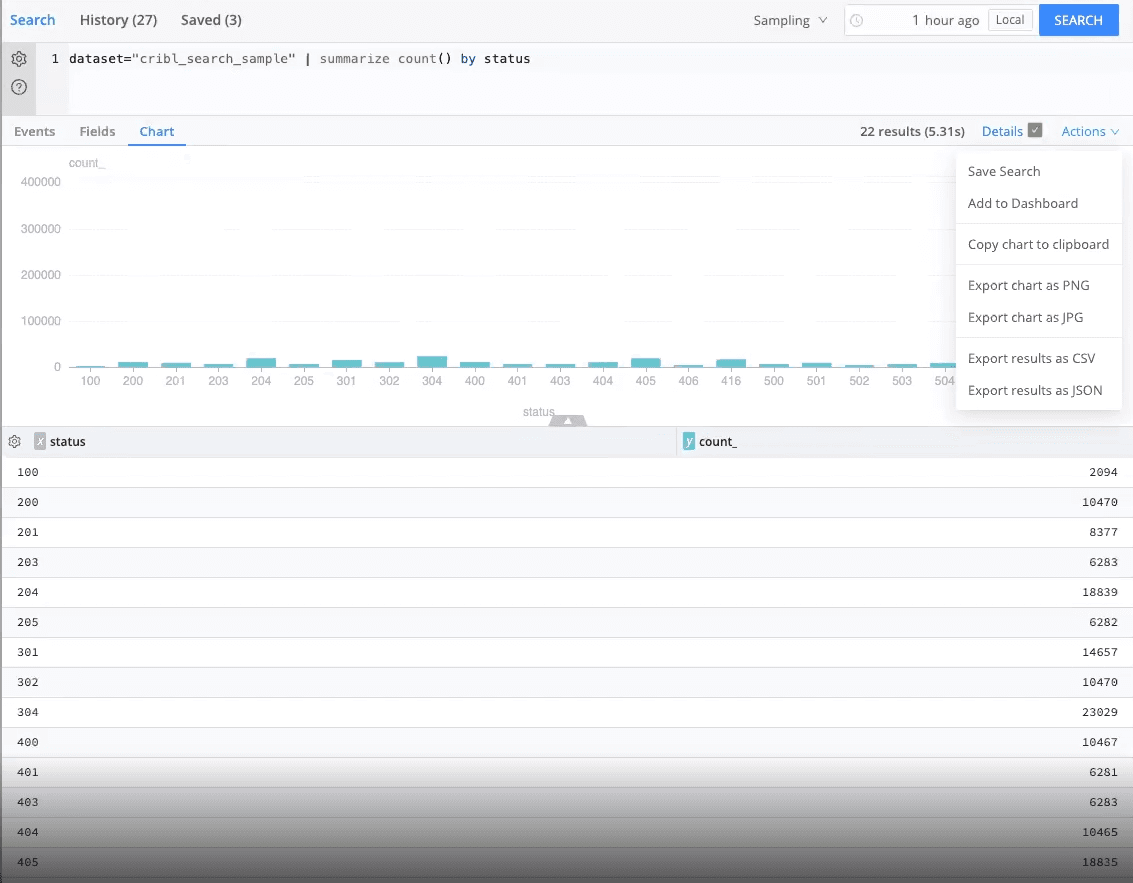Open table settings gear beside status column
Screen dimensions: 1133x883
click(x=15, y=442)
